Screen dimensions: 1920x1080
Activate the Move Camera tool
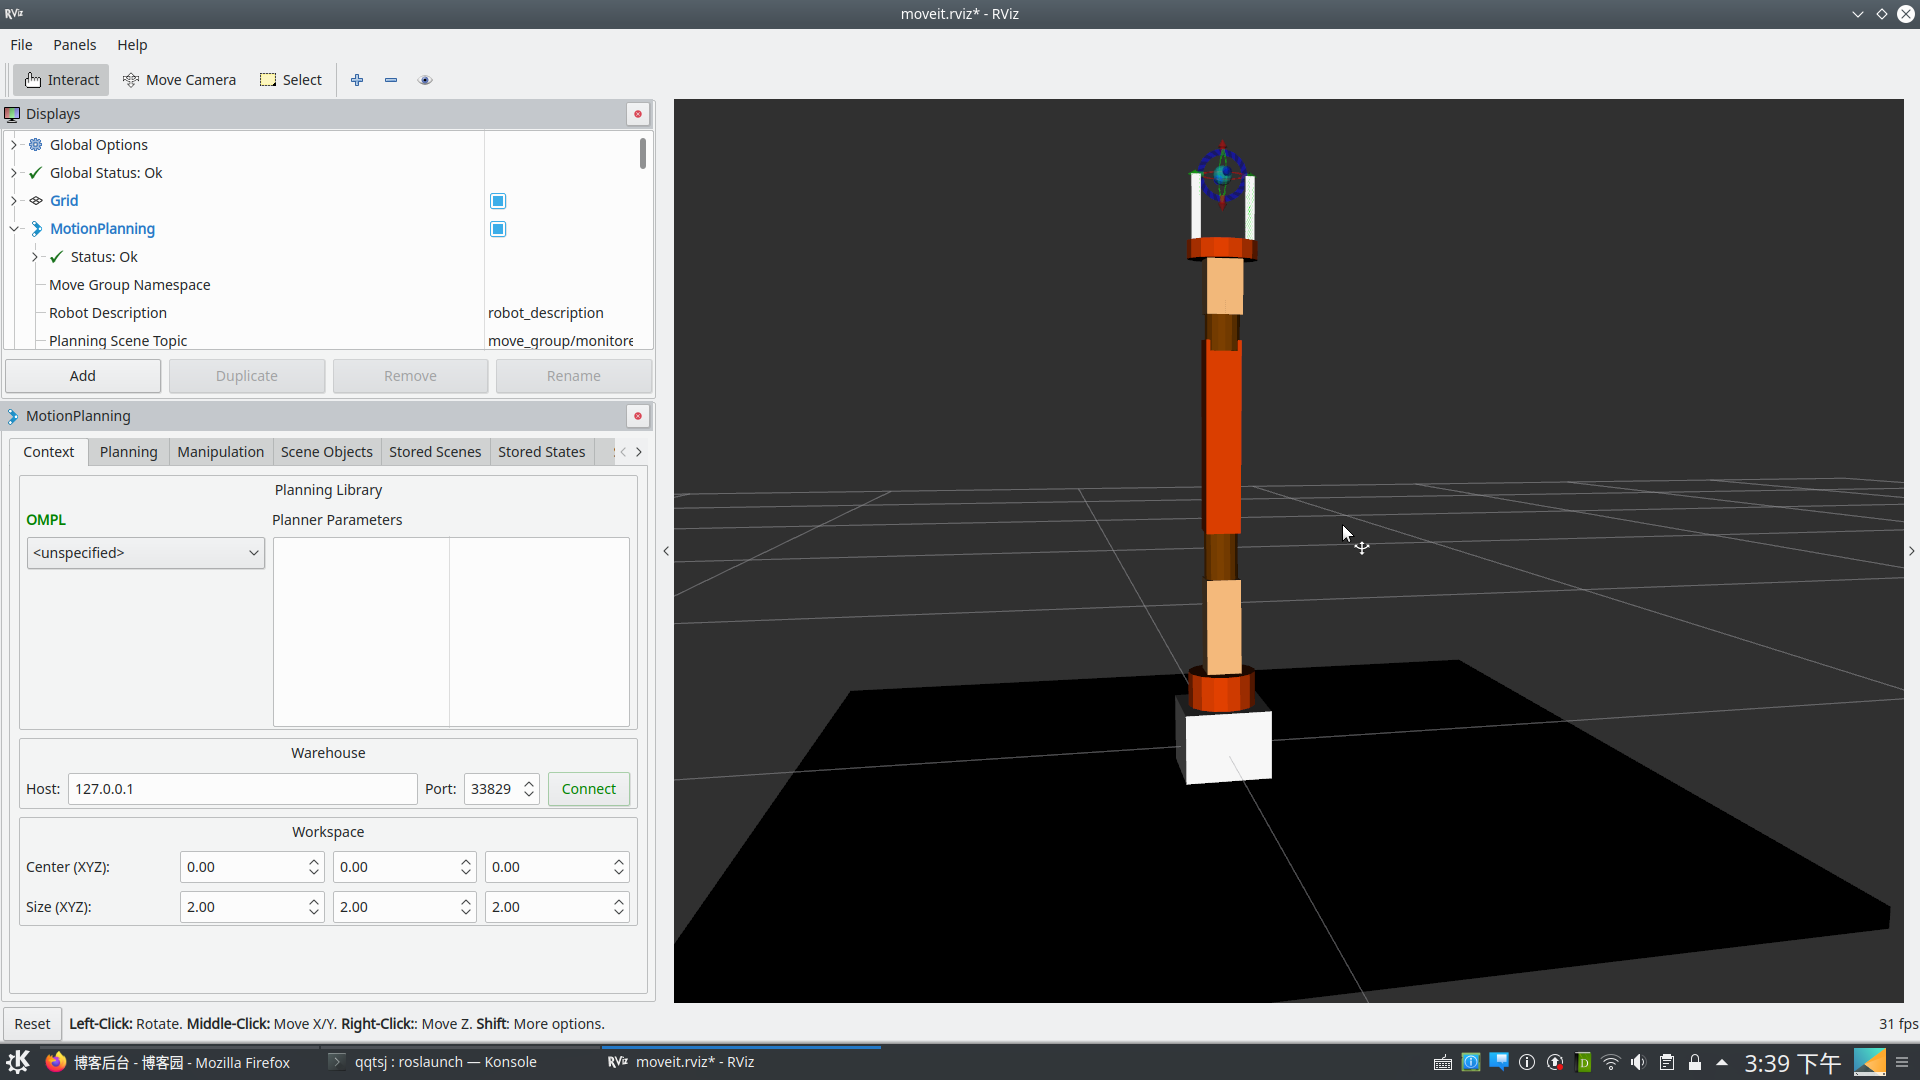[x=179, y=80]
